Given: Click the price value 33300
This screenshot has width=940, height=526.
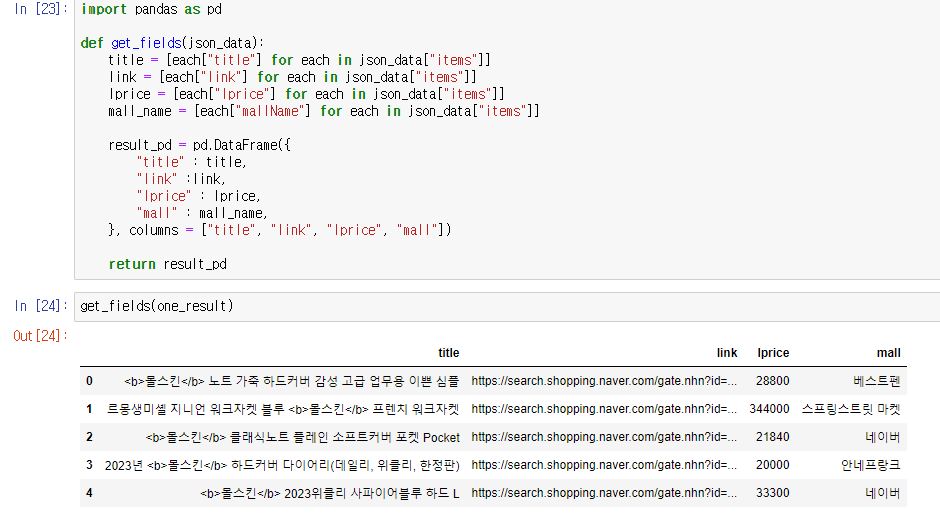Looking at the screenshot, I should (x=772, y=493).
